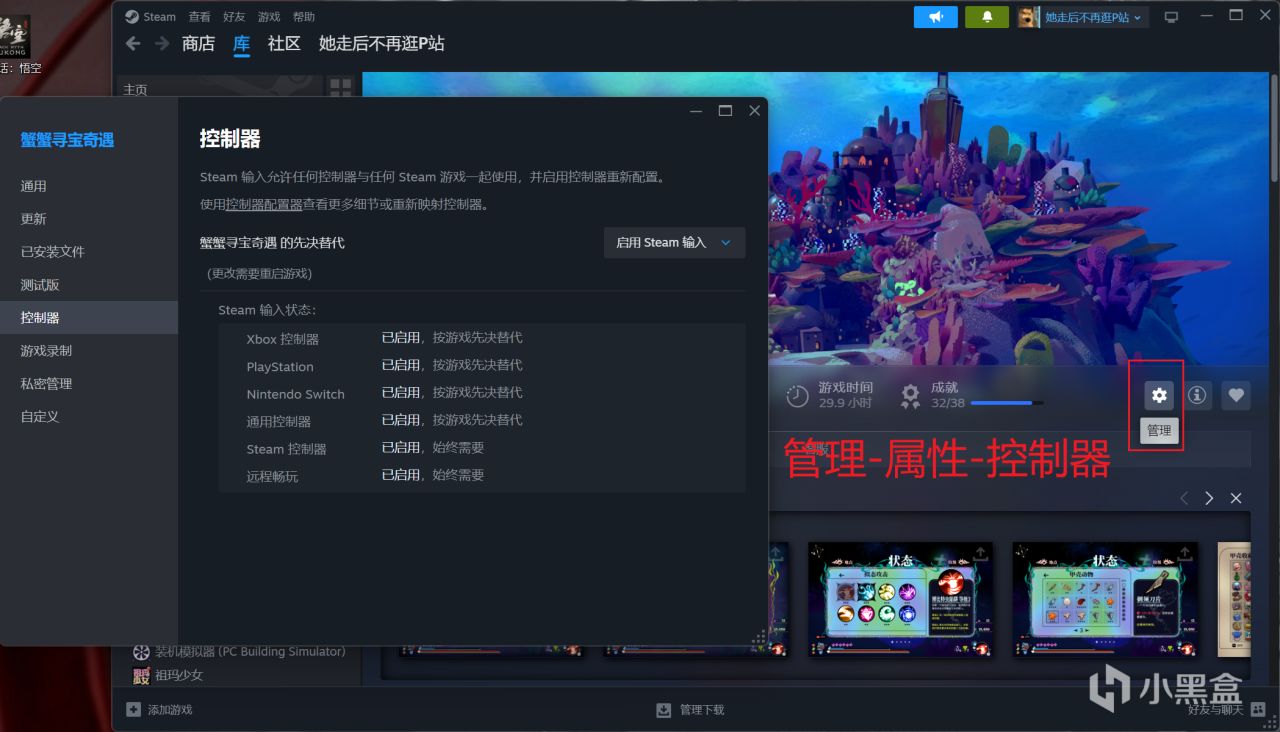Click the achievements progress bar
The width and height of the screenshot is (1280, 732).
point(1007,403)
